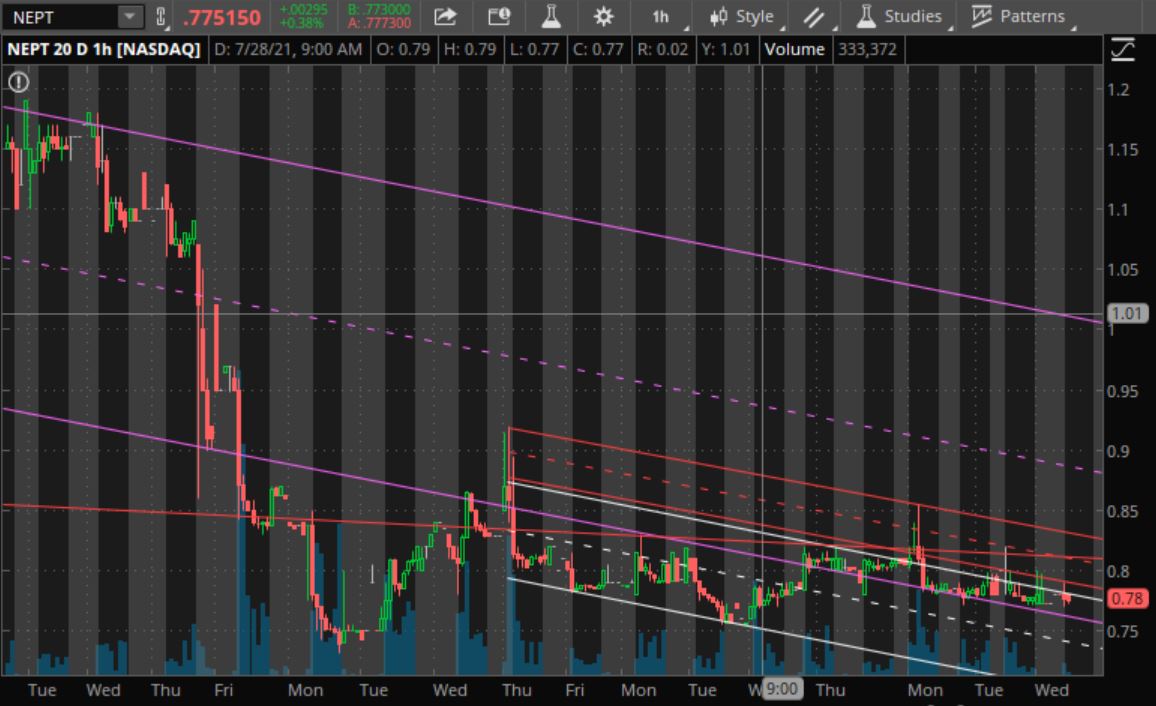Open the drawing tools slash icon
Screen dimensions: 1156x706
pyautogui.click(x=814, y=16)
